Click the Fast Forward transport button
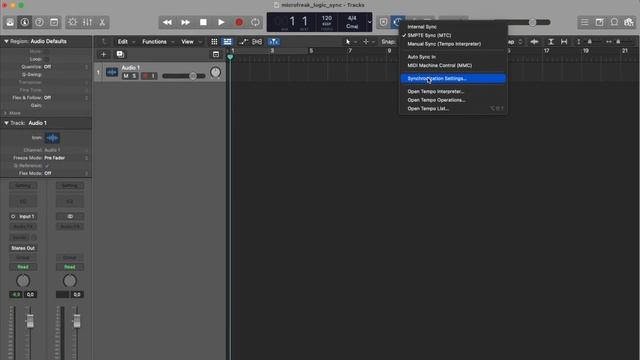640x360 pixels. 185,22
